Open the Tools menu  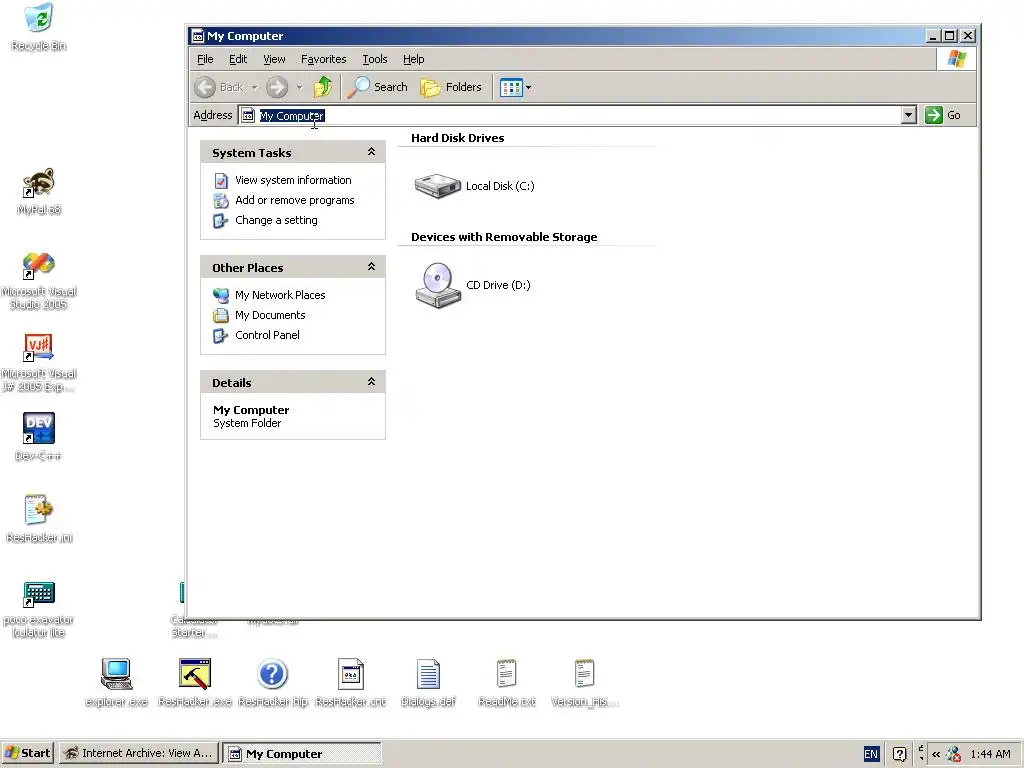[375, 59]
